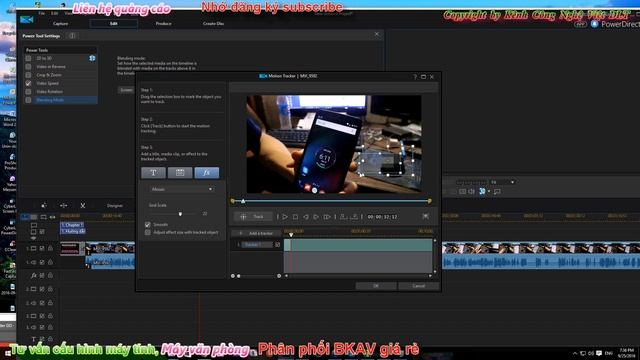The height and width of the screenshot is (360, 640).
Task: Click the Designer button above timeline
Action: pos(115,206)
